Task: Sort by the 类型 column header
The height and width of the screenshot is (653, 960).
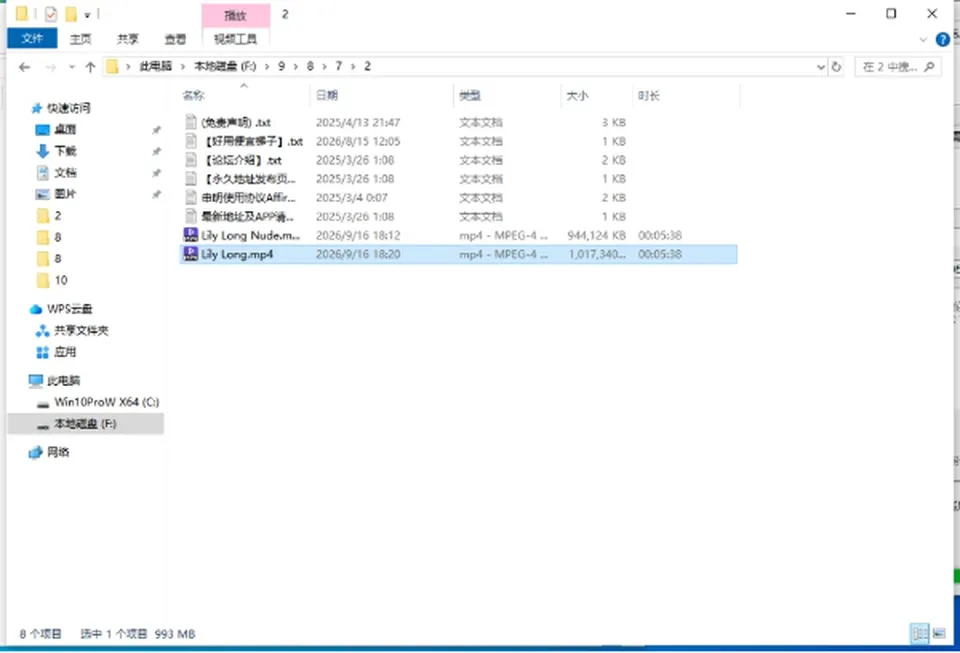Action: pos(507,95)
